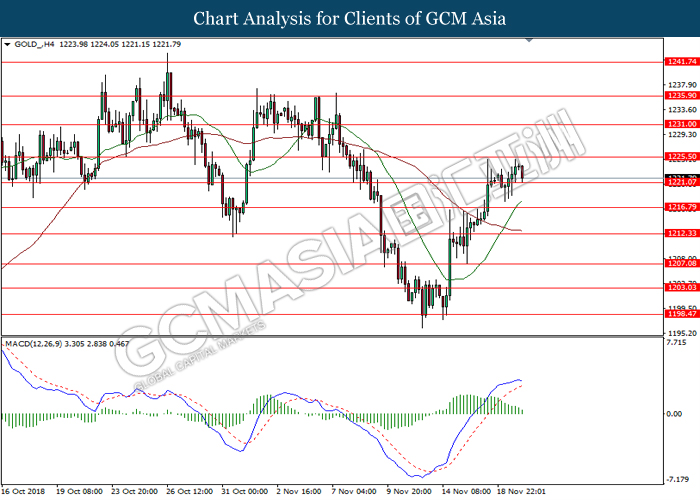Click the 1207.08 red price label
The height and width of the screenshot is (500, 700).
coord(682,263)
